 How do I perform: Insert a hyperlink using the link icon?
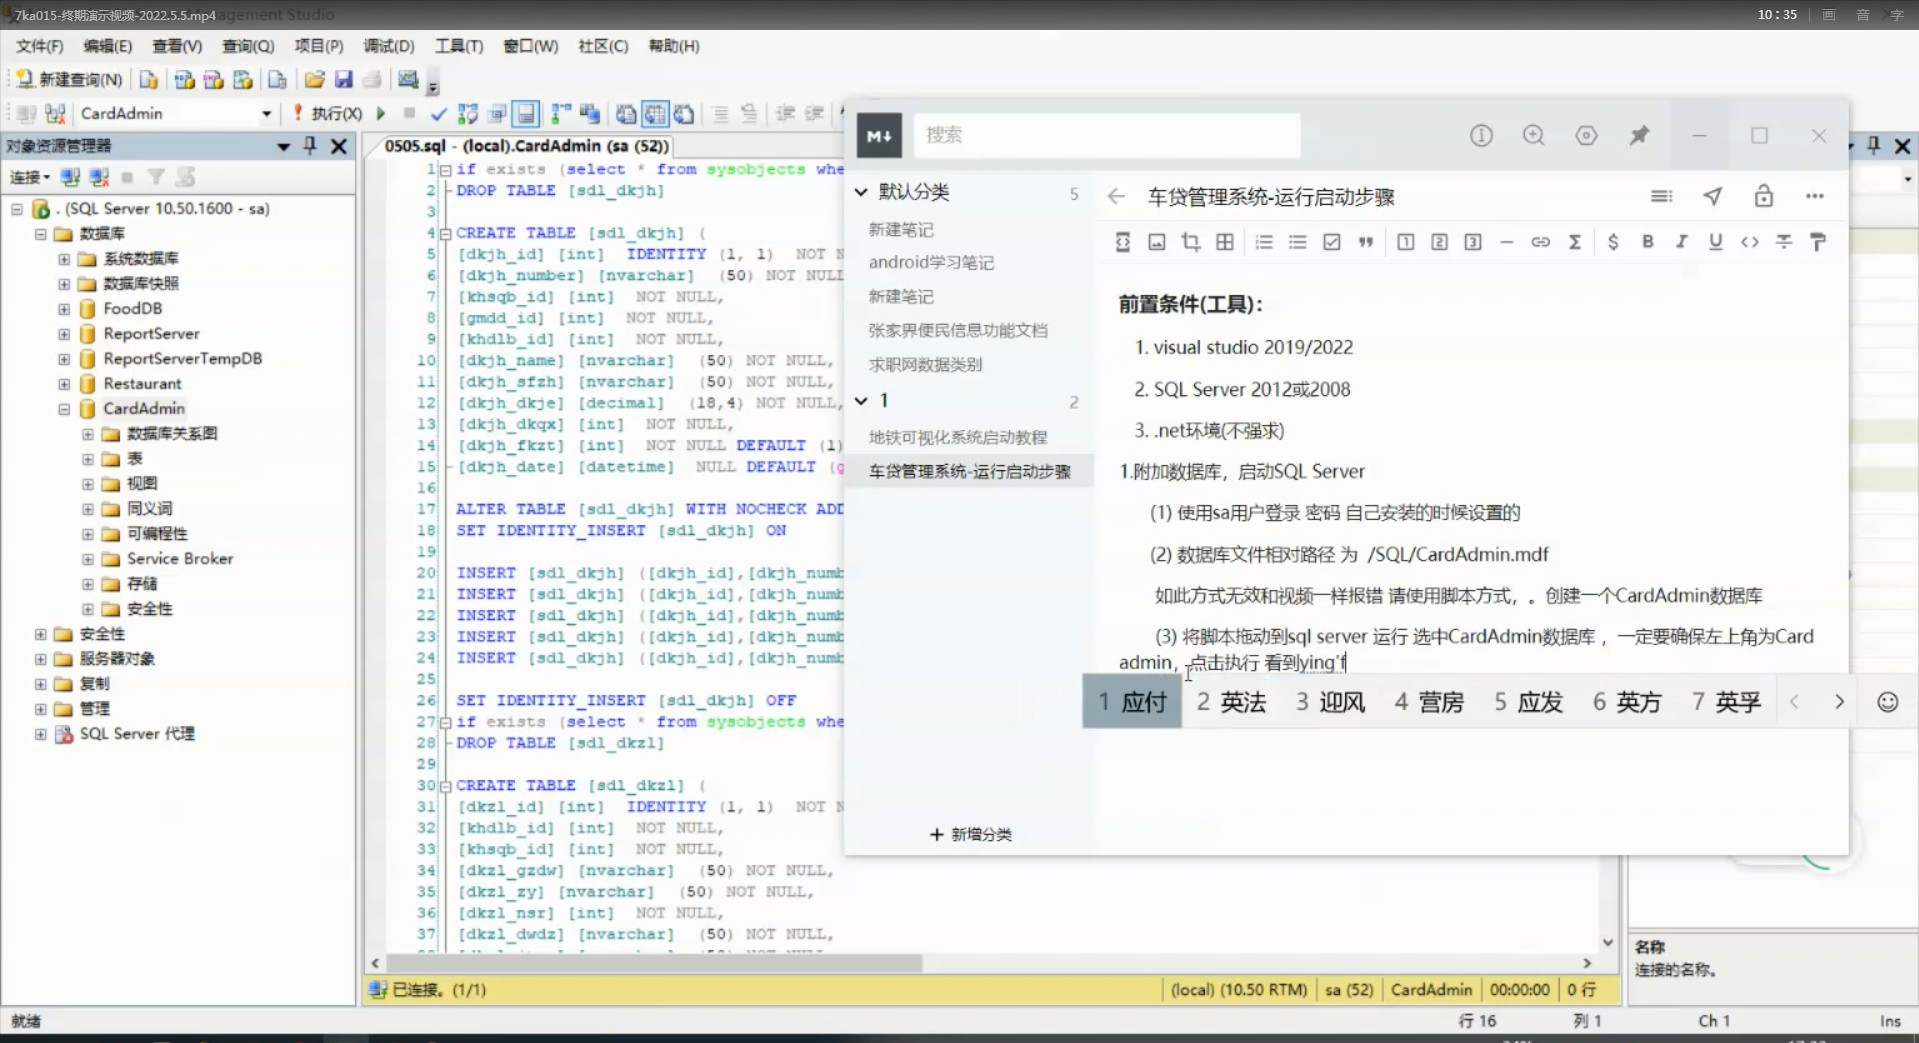pyautogui.click(x=1540, y=242)
